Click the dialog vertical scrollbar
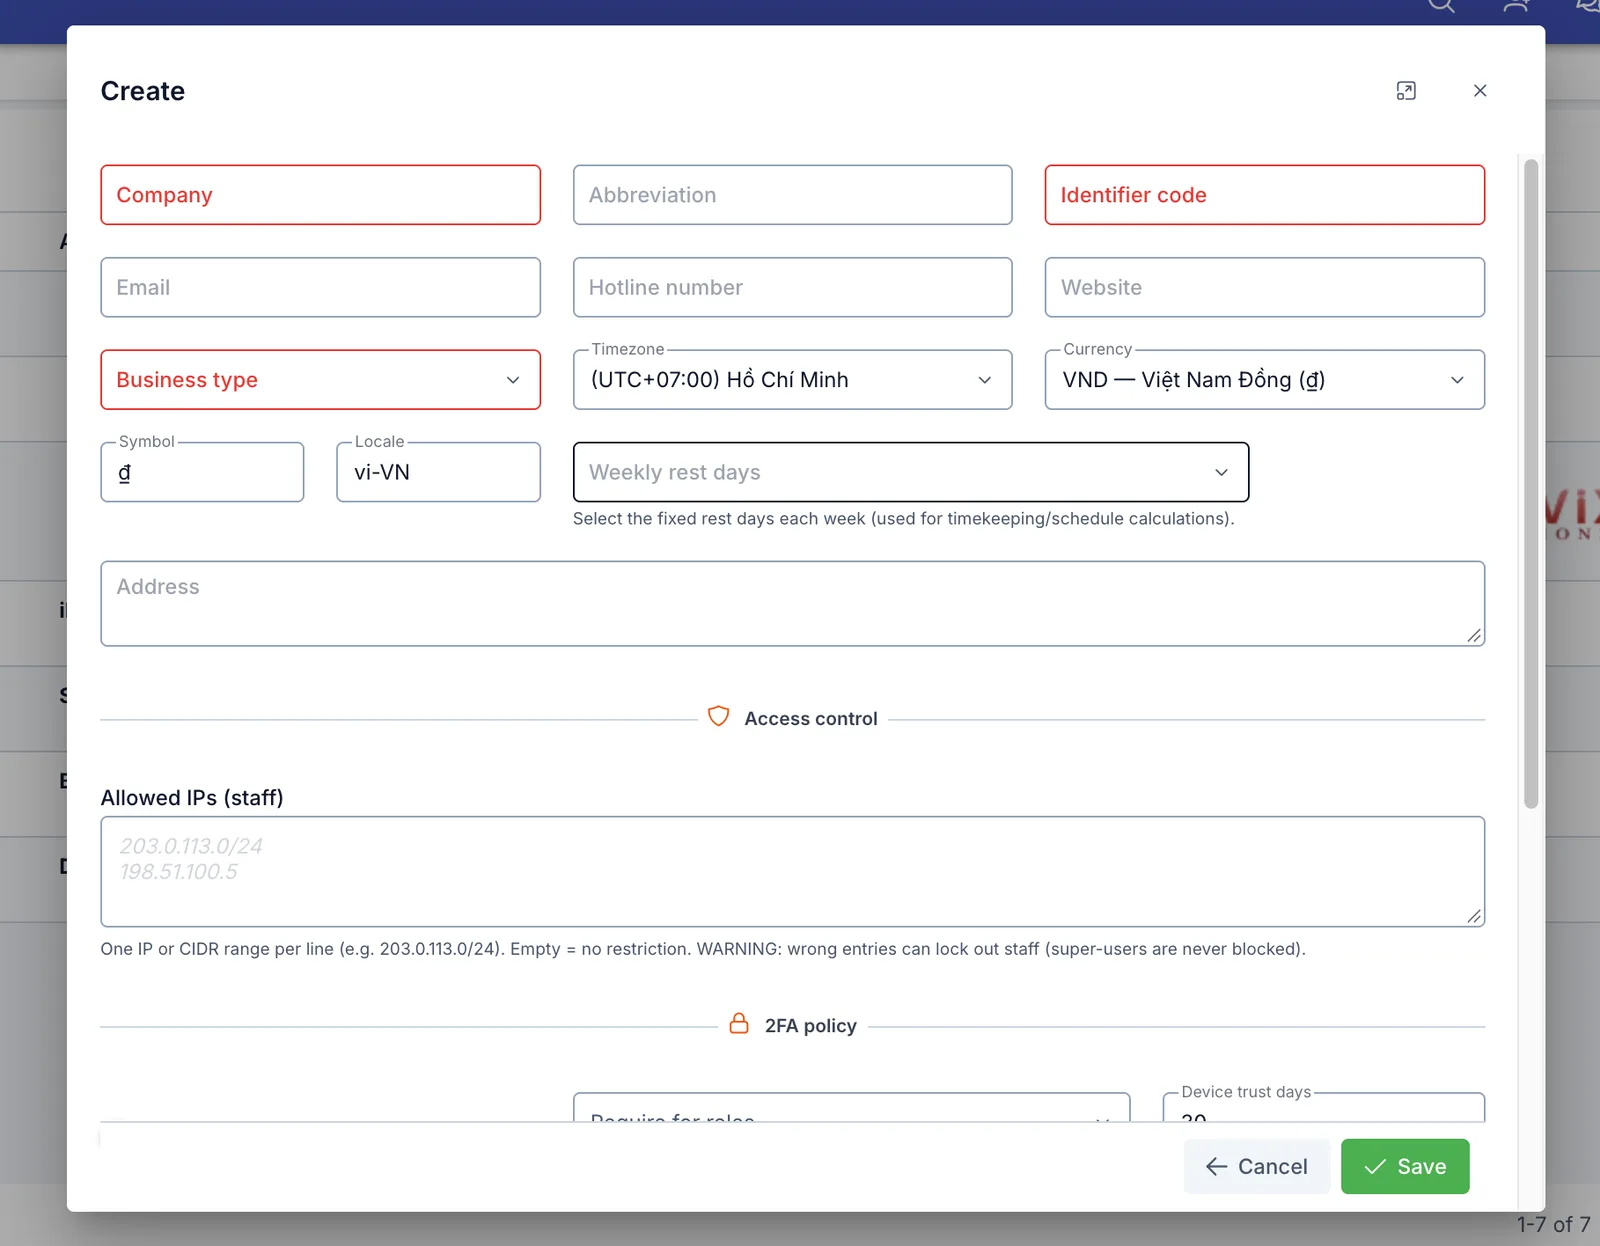 pyautogui.click(x=1530, y=483)
